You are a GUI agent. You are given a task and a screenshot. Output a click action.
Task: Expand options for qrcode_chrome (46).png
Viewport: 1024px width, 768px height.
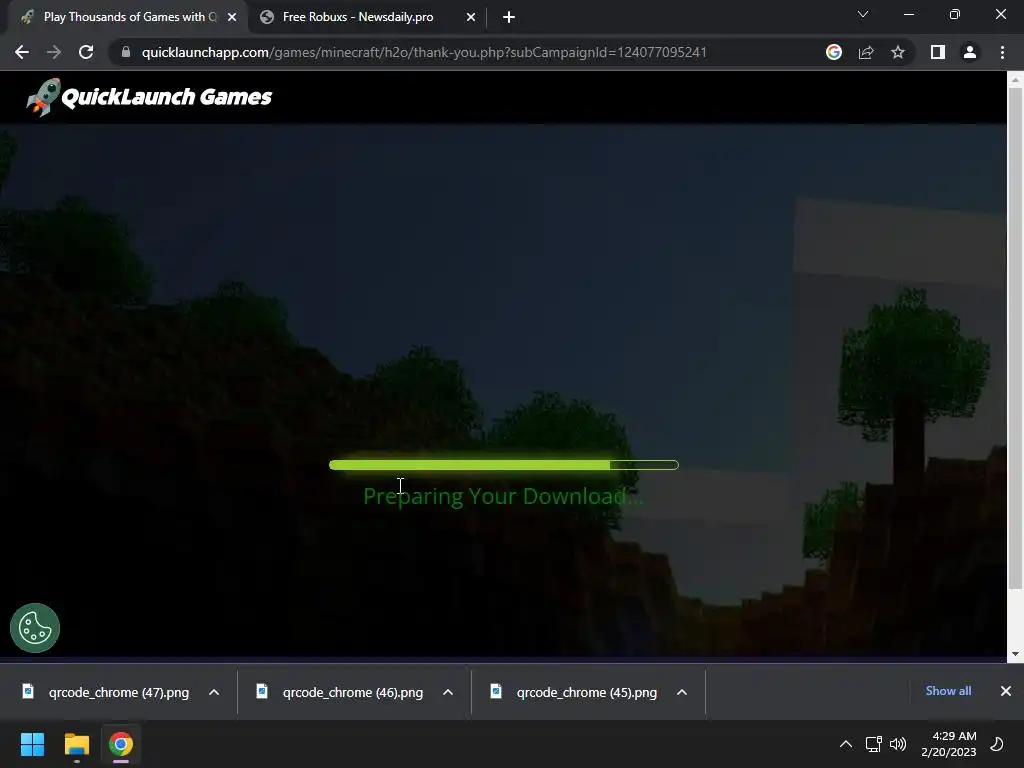(x=447, y=692)
